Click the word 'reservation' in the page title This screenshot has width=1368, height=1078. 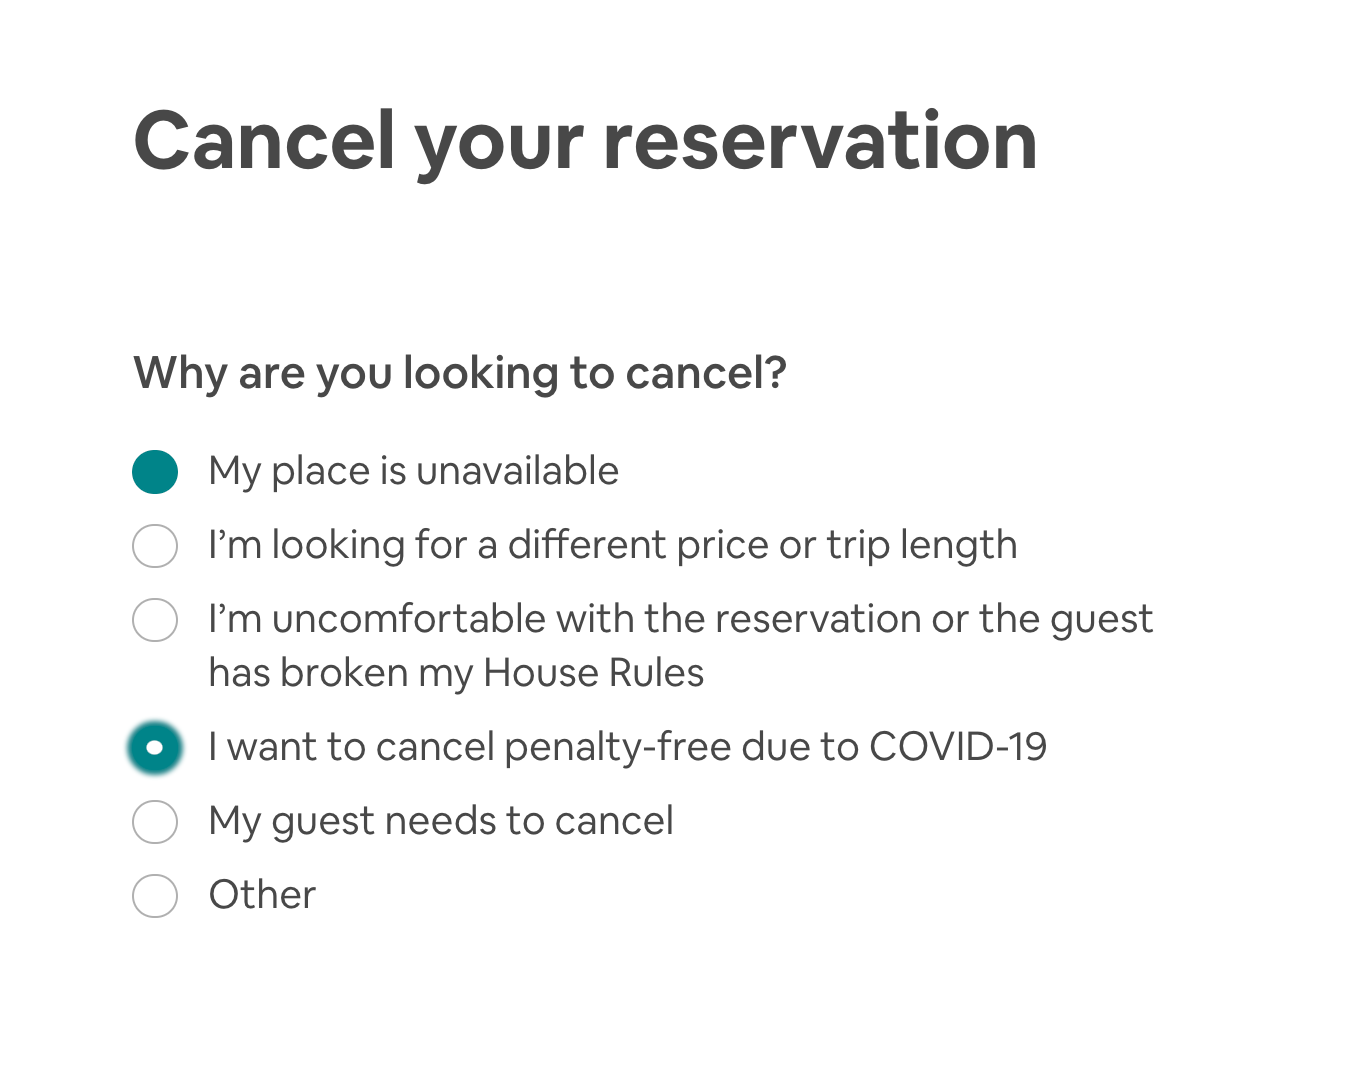pyautogui.click(x=820, y=142)
